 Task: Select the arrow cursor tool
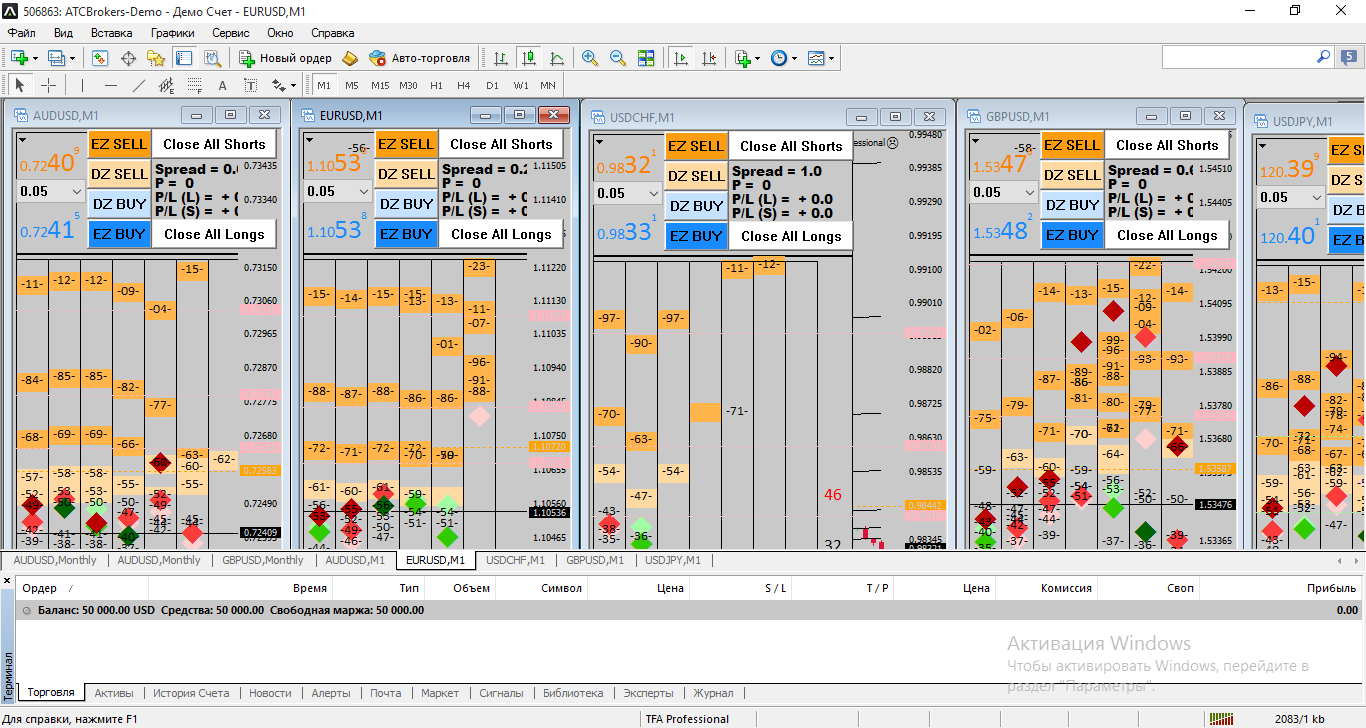20,85
